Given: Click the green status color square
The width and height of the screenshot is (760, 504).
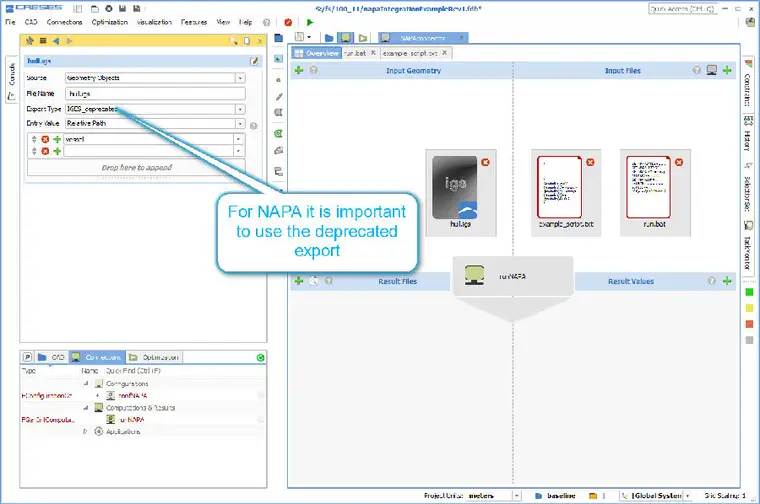Looking at the screenshot, I should tap(749, 292).
